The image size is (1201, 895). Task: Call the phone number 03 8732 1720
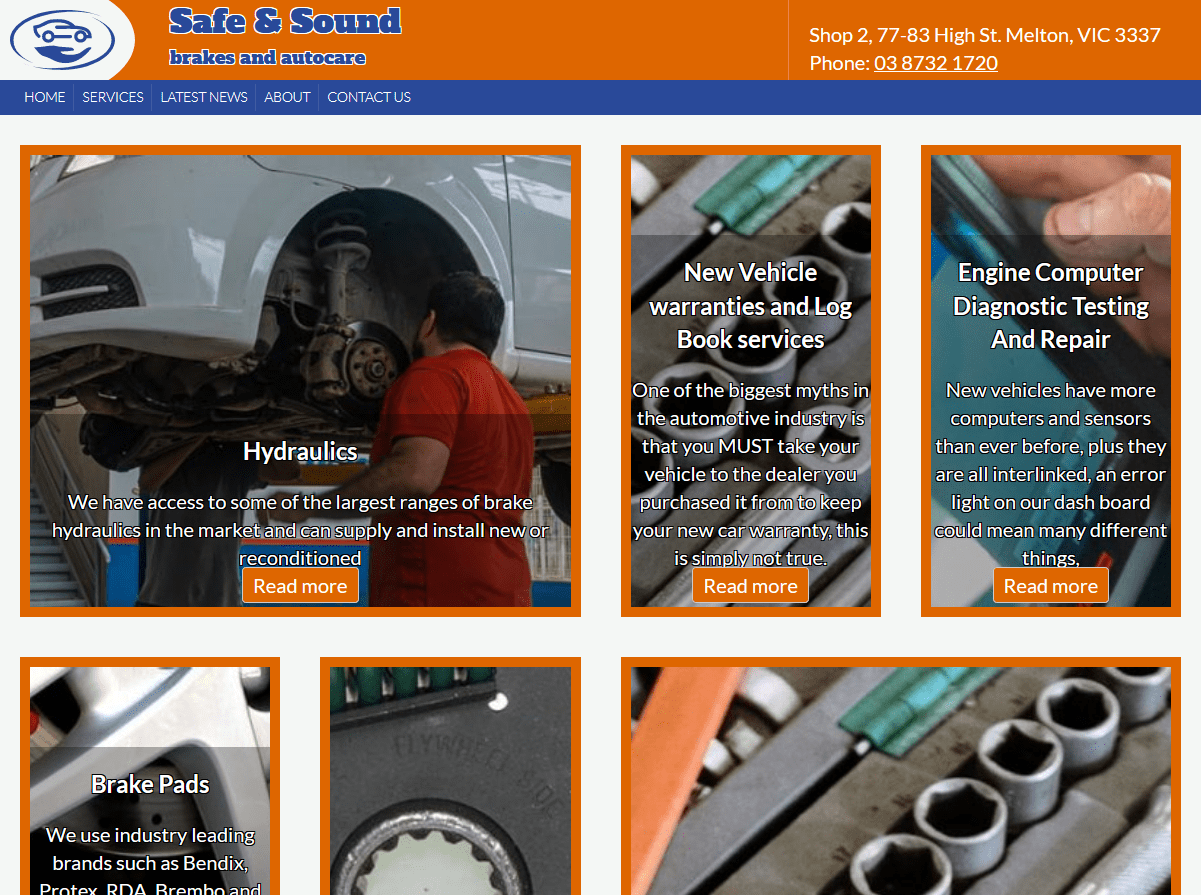936,63
